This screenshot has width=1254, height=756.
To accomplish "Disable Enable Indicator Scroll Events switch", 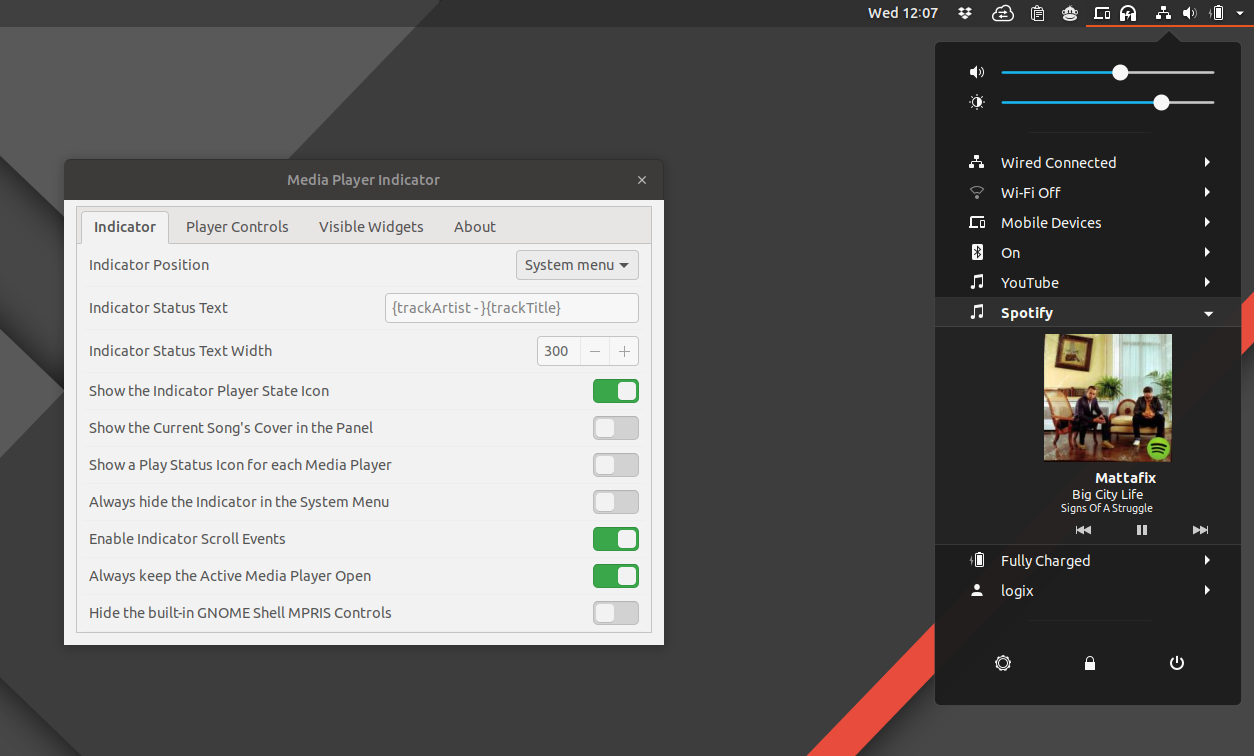I will coord(616,539).
